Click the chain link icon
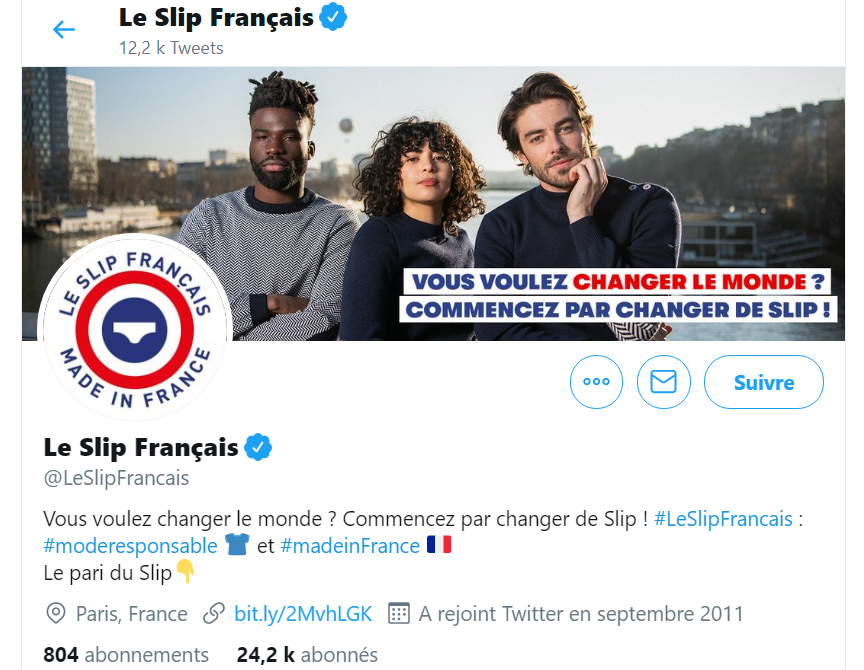 [214, 613]
